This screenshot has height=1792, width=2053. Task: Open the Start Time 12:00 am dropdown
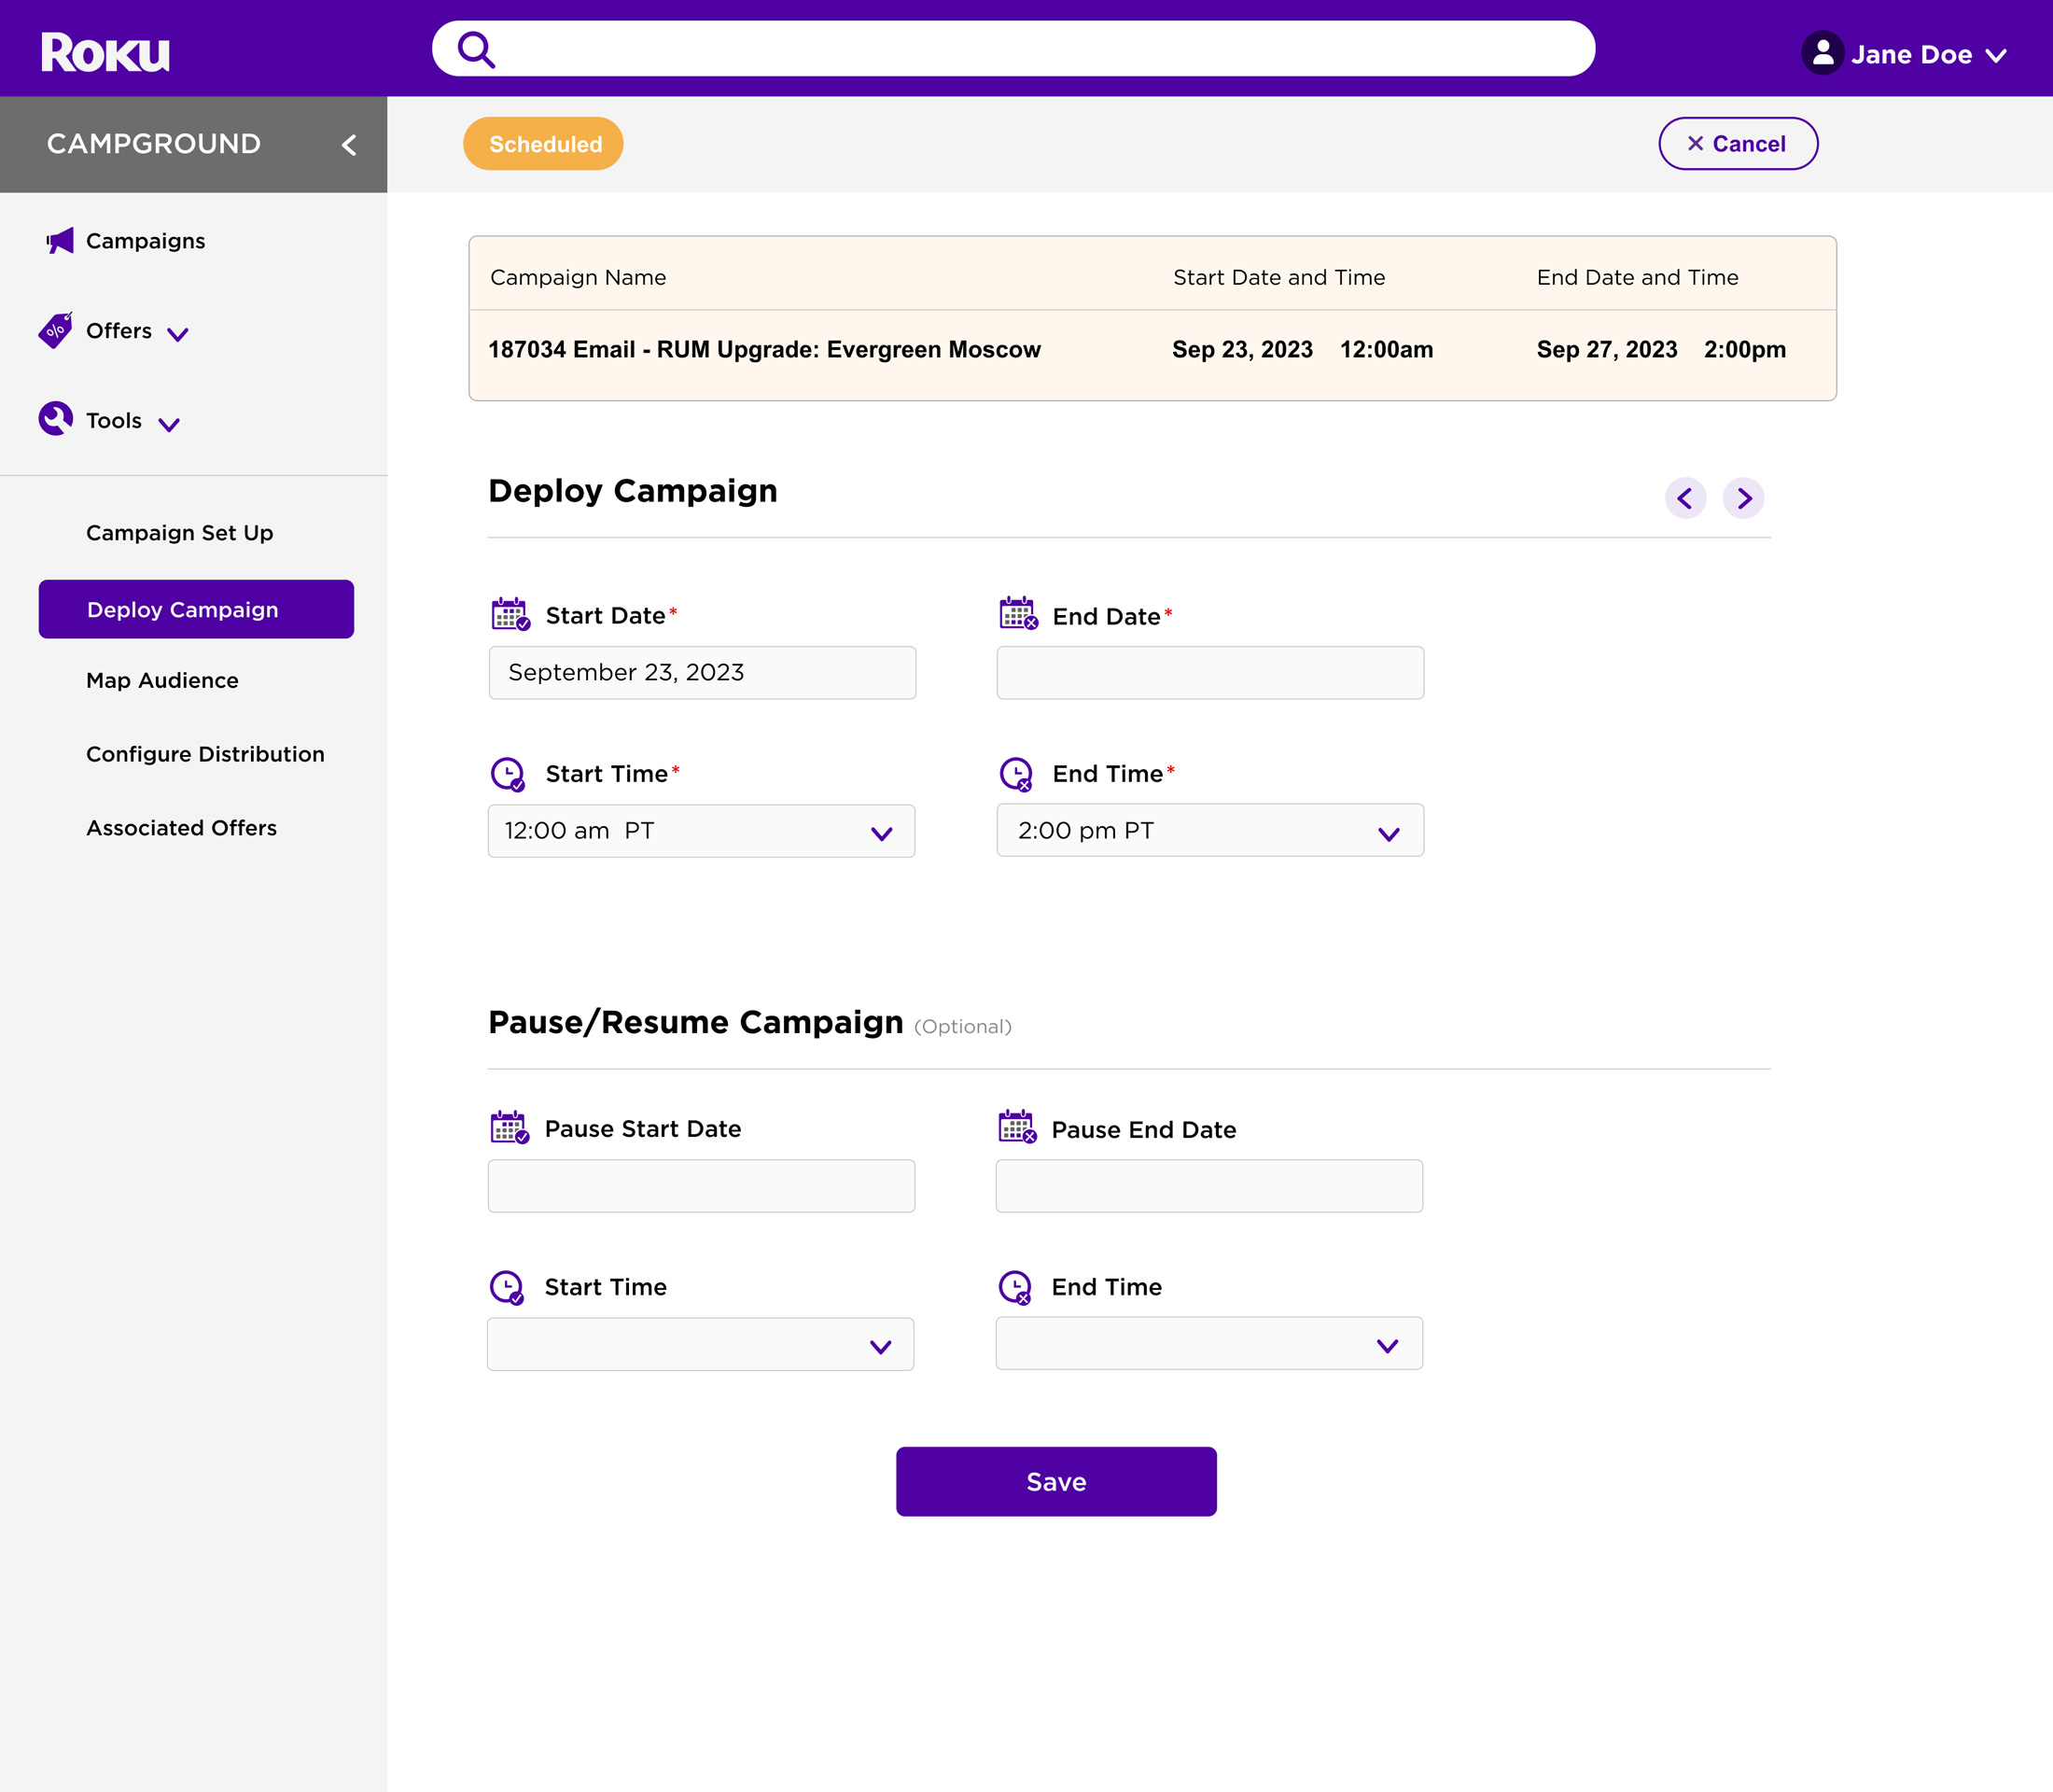click(701, 832)
